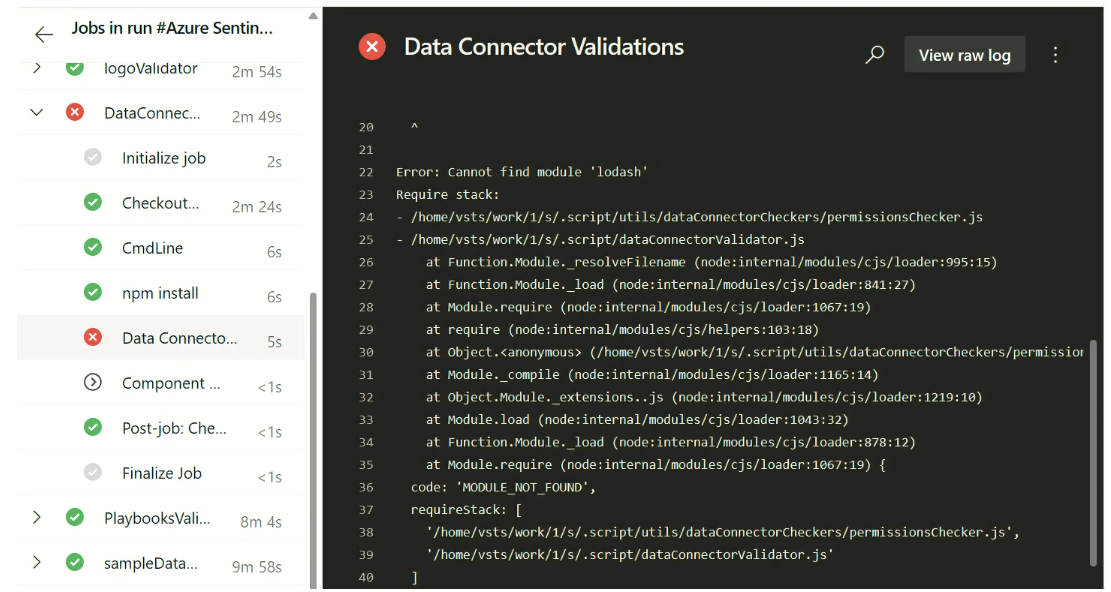Open the Post-job: Che... step
The height and width of the screenshot is (592, 1111).
coord(161,428)
